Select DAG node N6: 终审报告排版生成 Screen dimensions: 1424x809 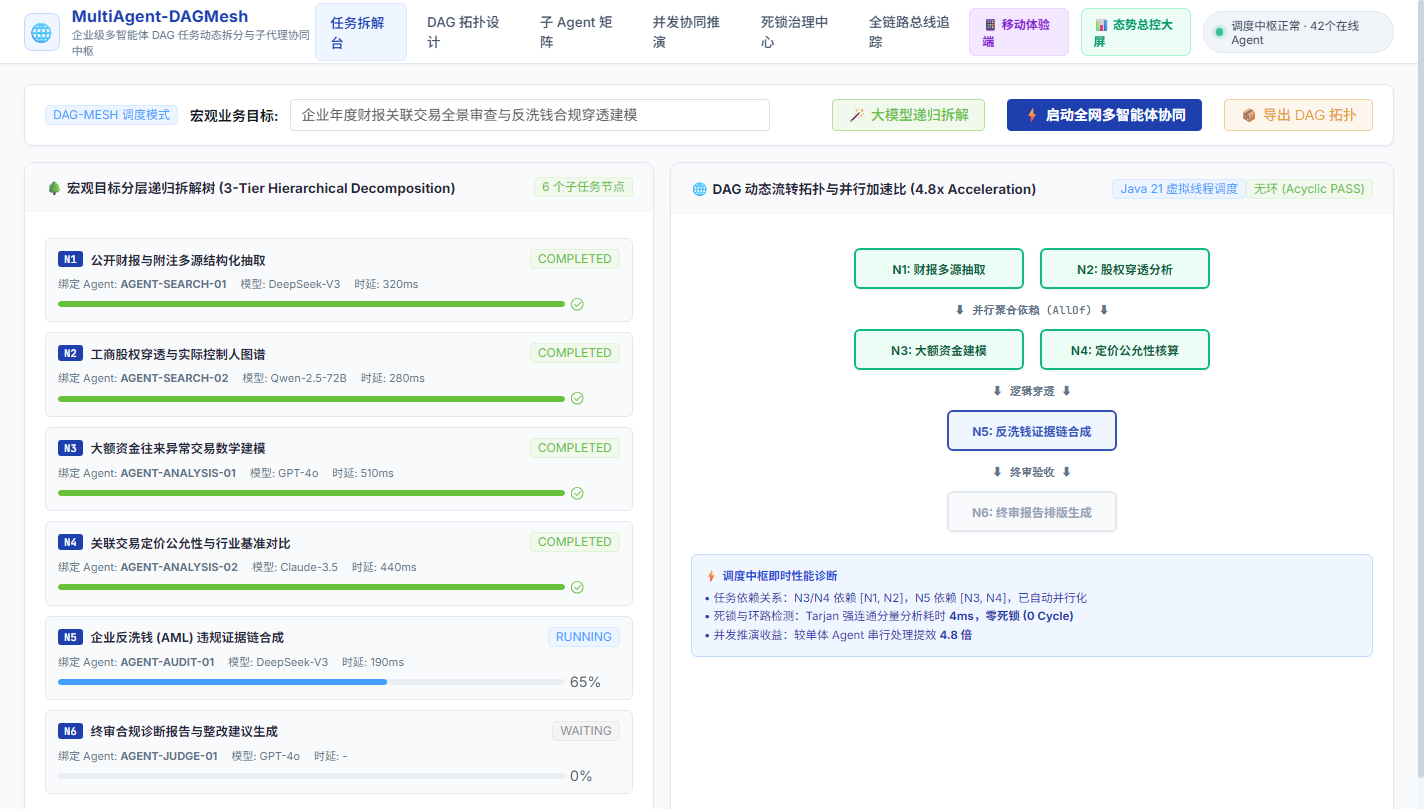(x=1032, y=512)
